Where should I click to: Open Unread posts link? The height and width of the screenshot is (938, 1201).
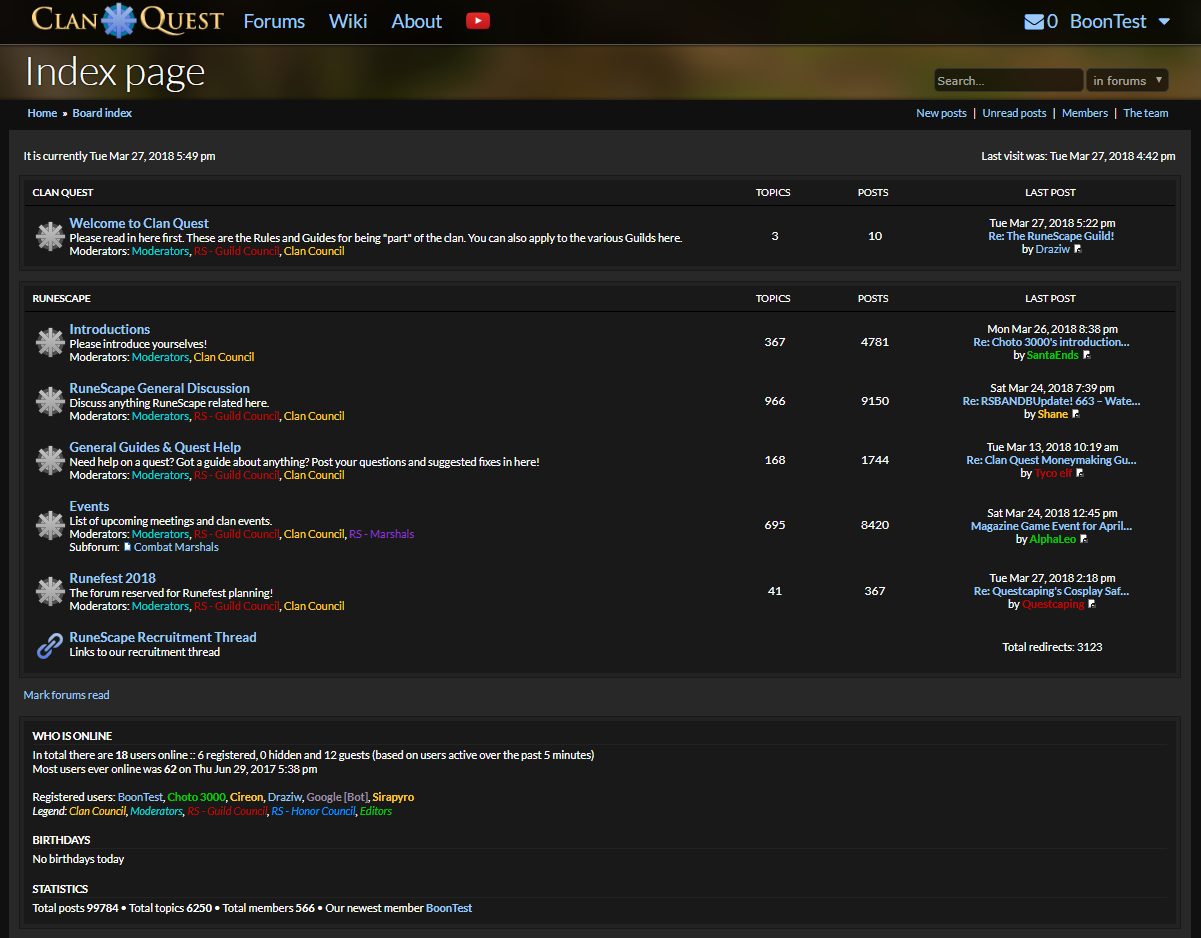click(1014, 113)
